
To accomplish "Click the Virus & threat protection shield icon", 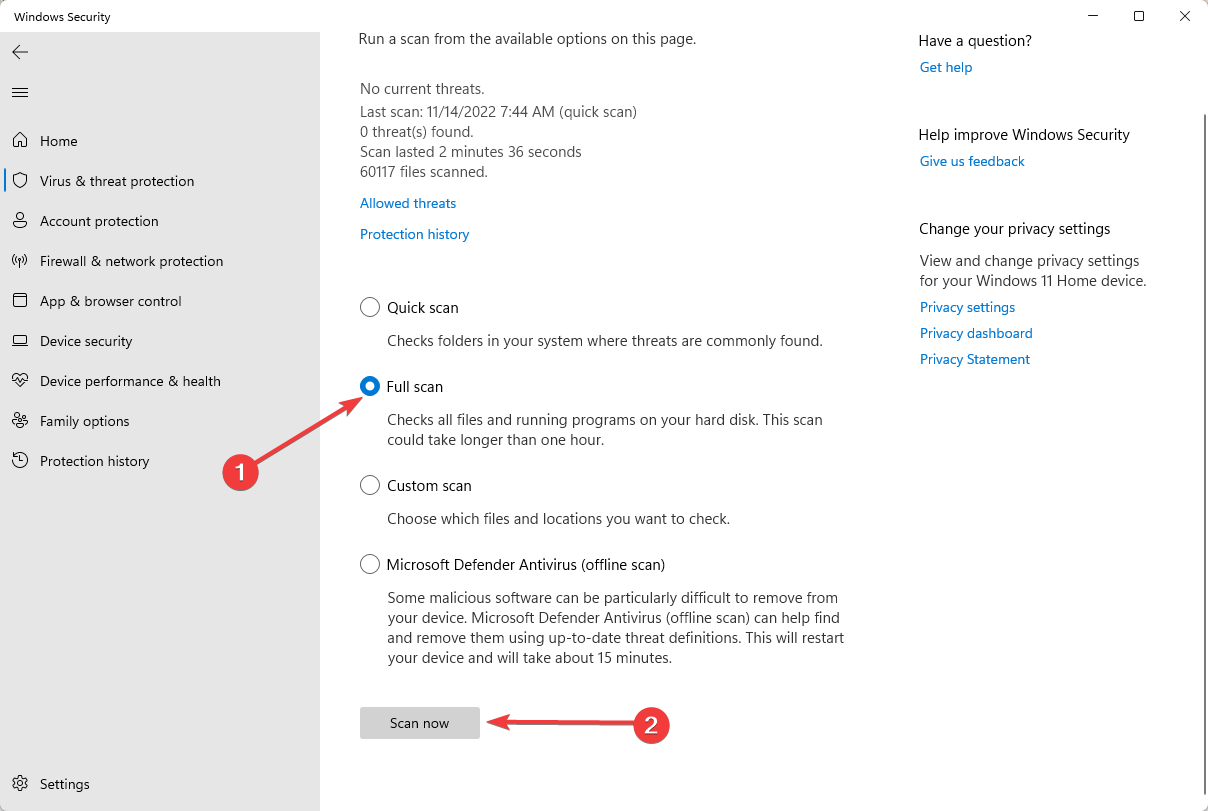I will click(x=20, y=181).
